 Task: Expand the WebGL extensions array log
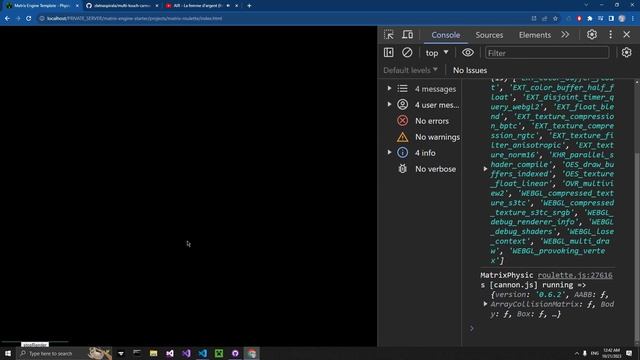(x=485, y=169)
